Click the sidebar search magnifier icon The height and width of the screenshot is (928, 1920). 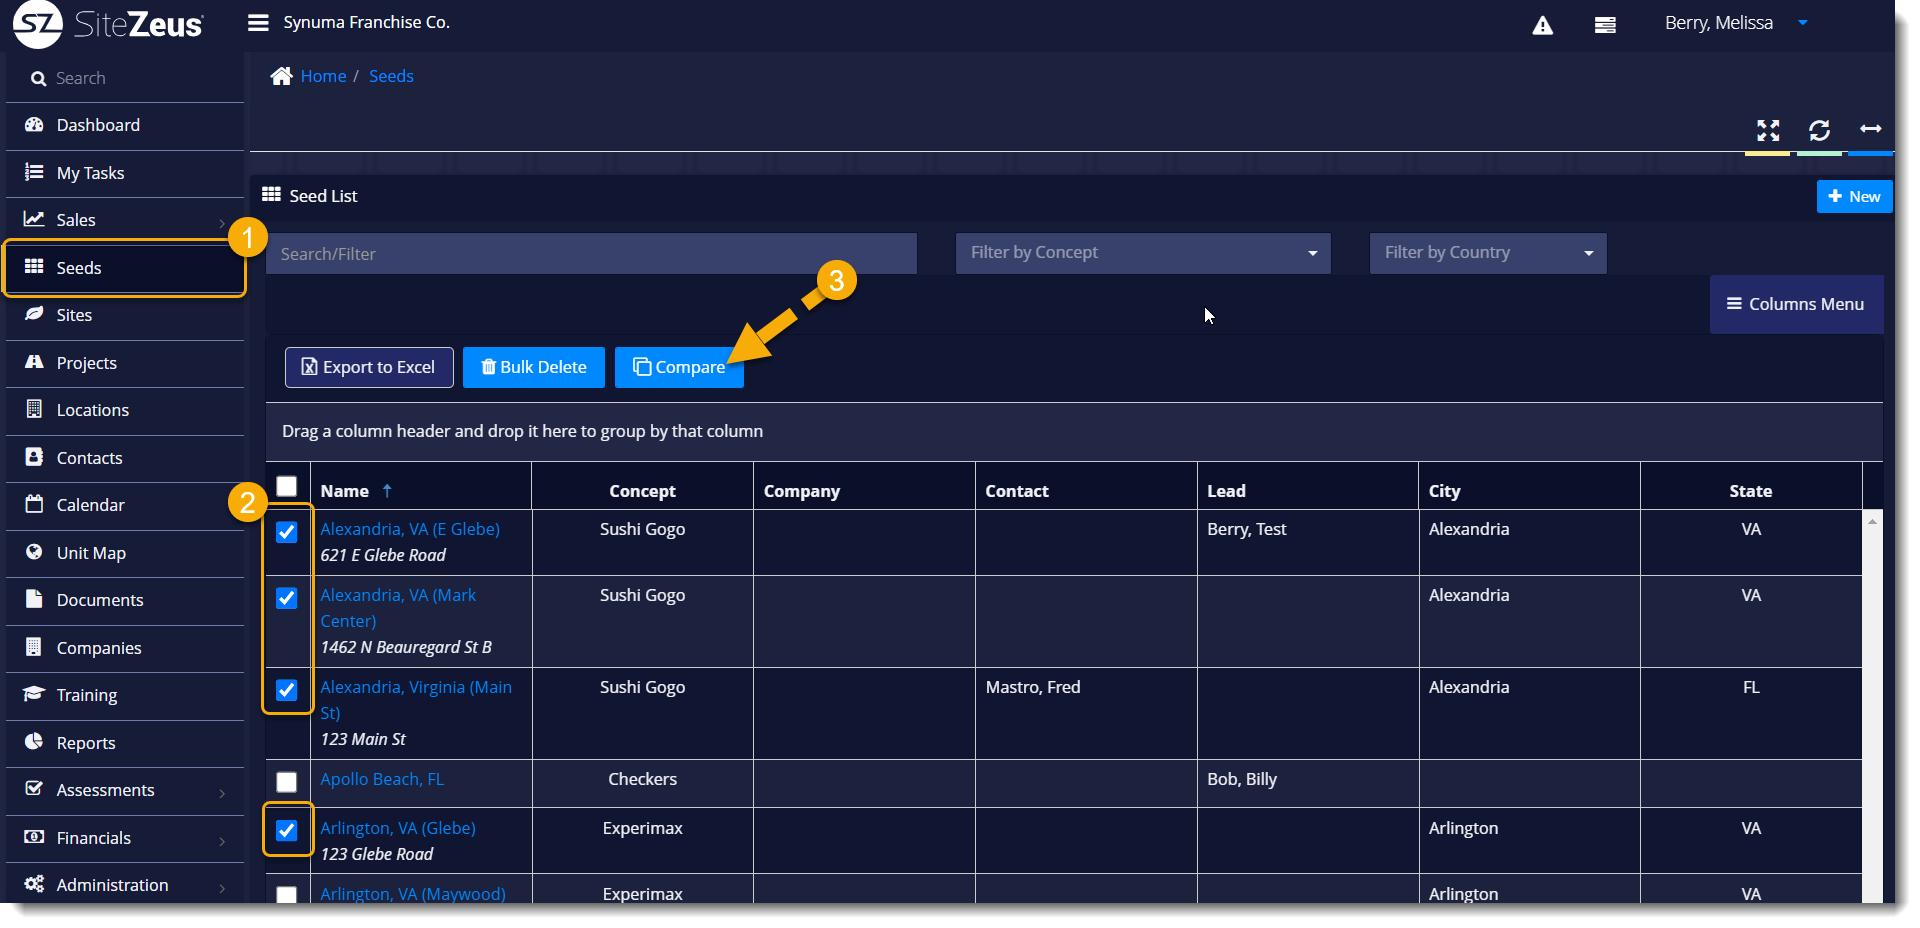coord(39,78)
